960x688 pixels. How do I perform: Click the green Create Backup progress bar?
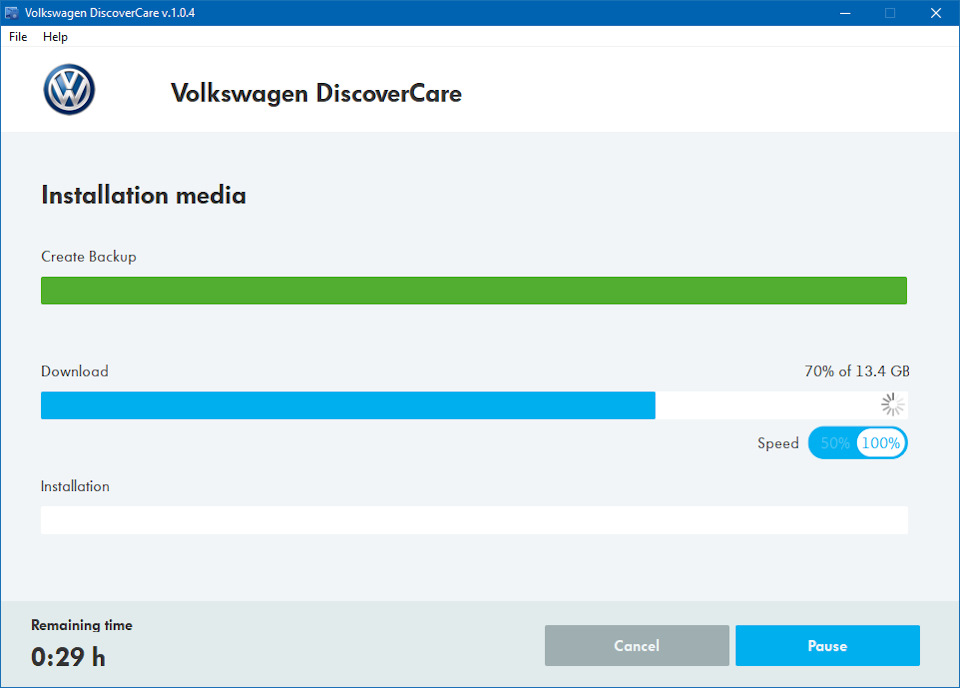coord(474,290)
